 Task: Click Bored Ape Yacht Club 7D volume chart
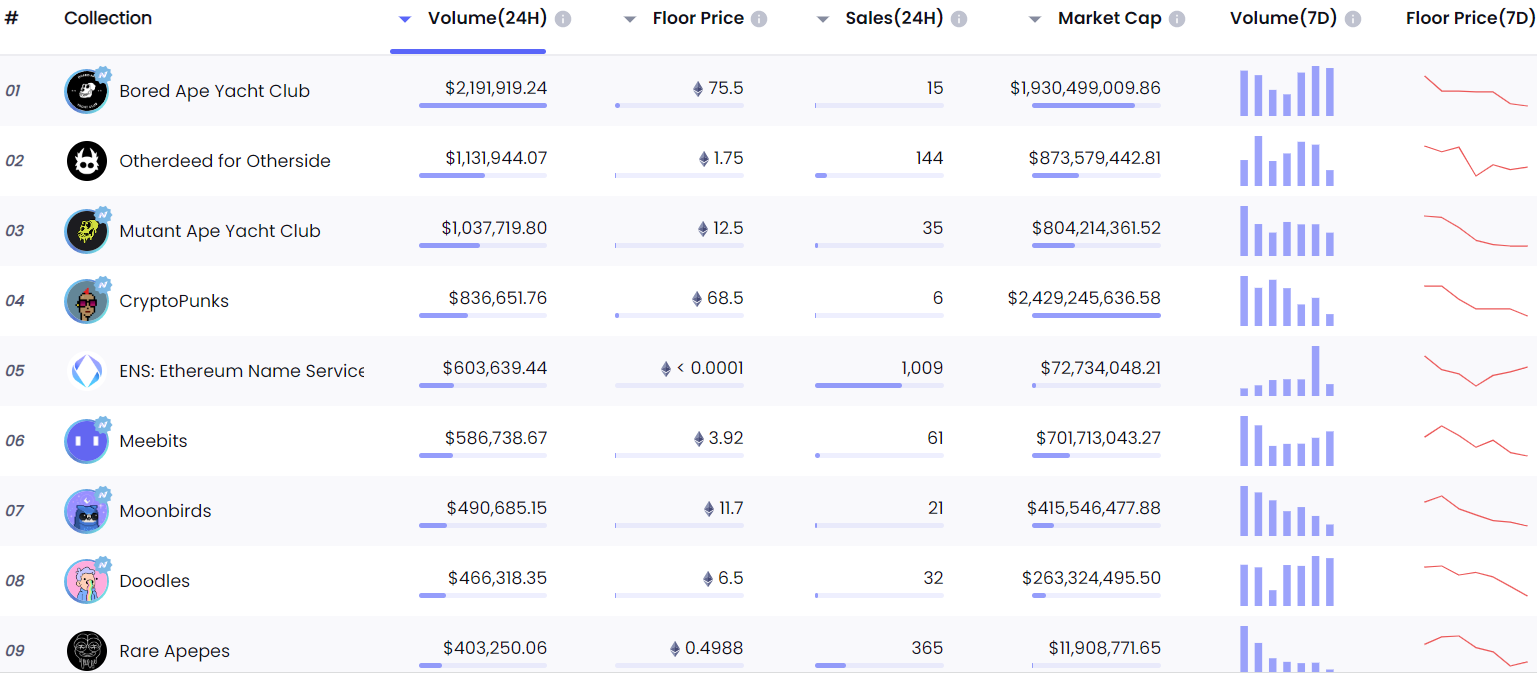pos(1287,91)
